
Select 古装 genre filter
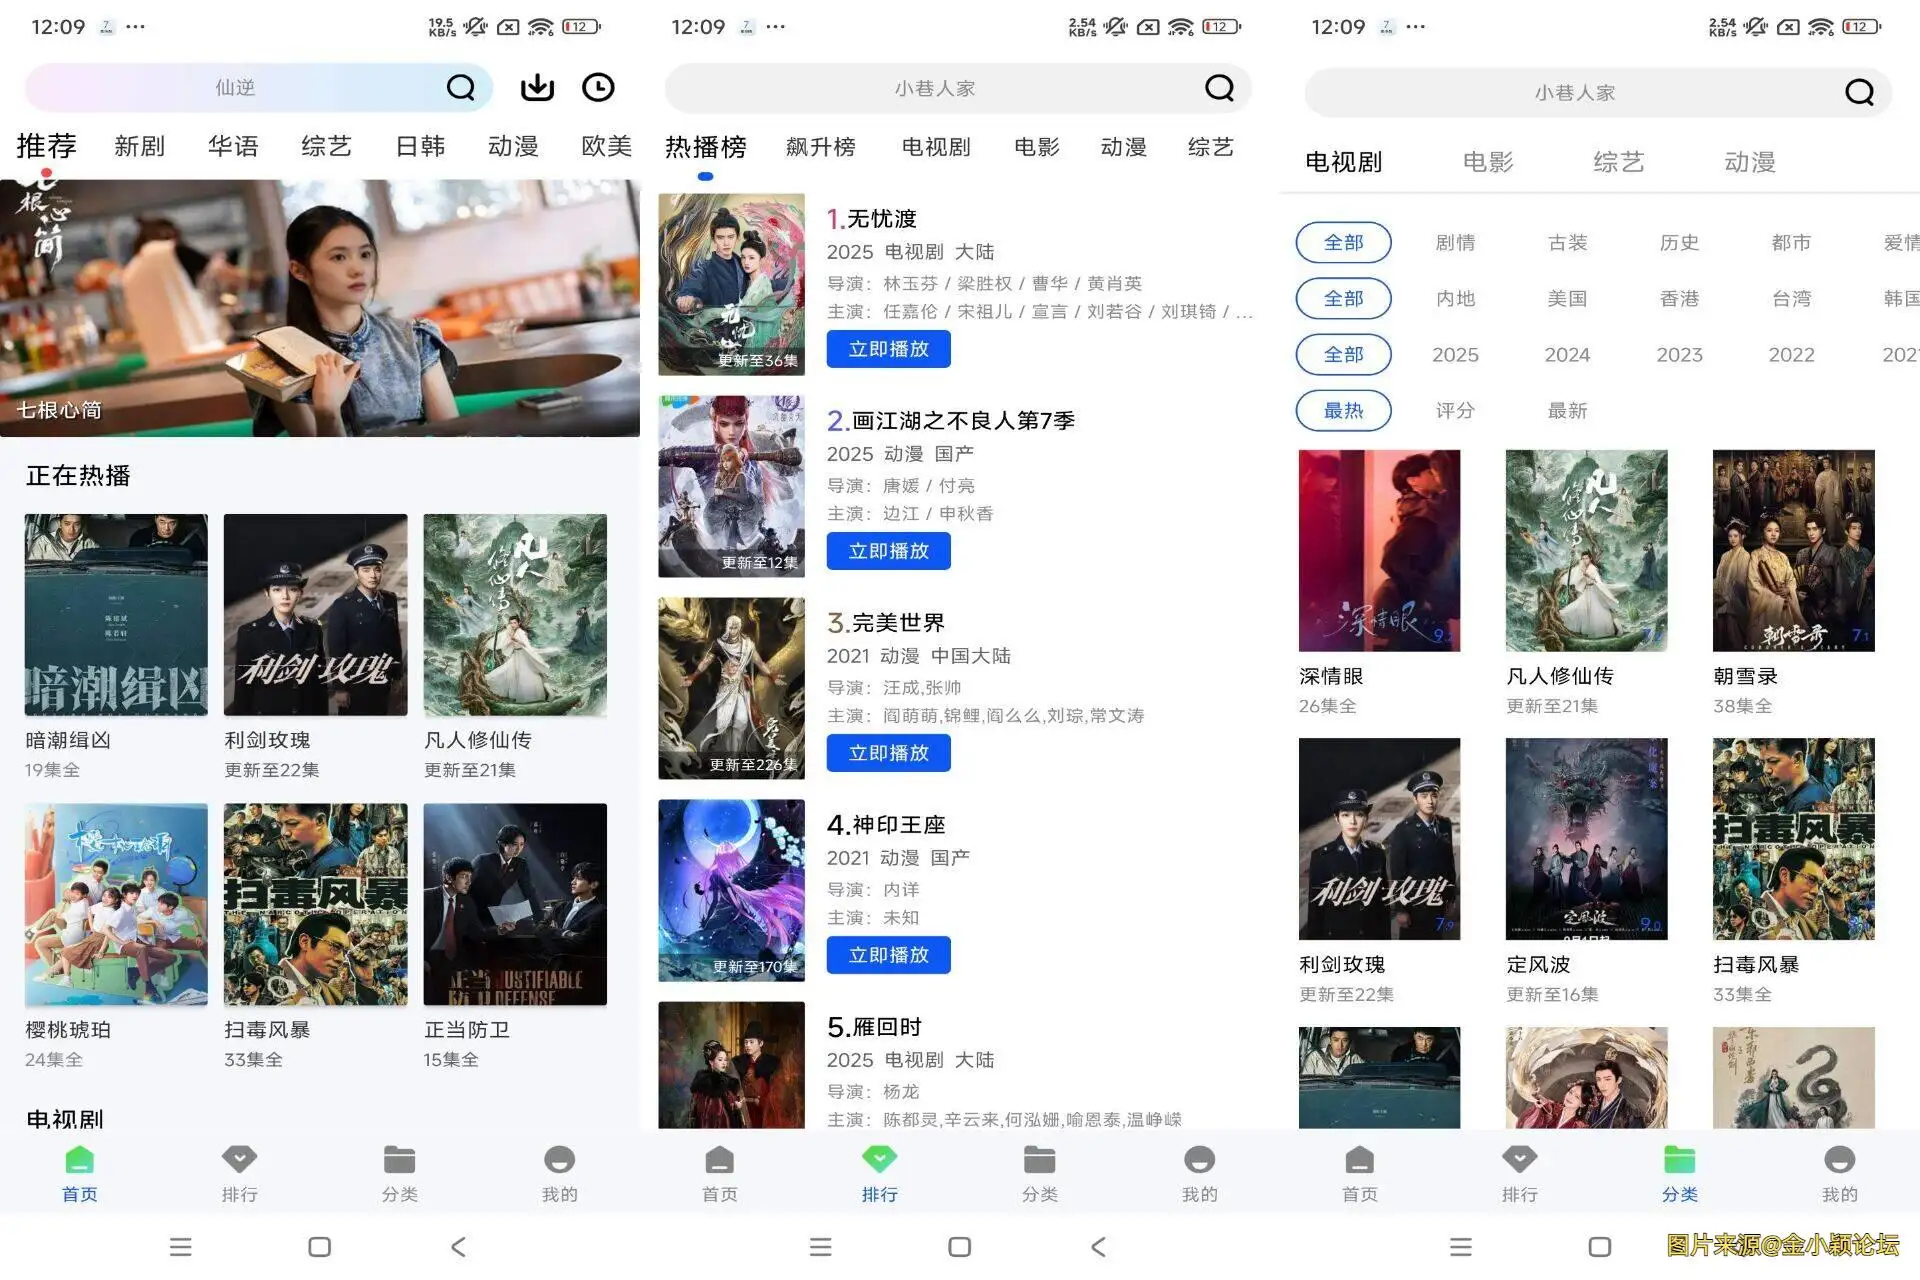coord(1567,243)
